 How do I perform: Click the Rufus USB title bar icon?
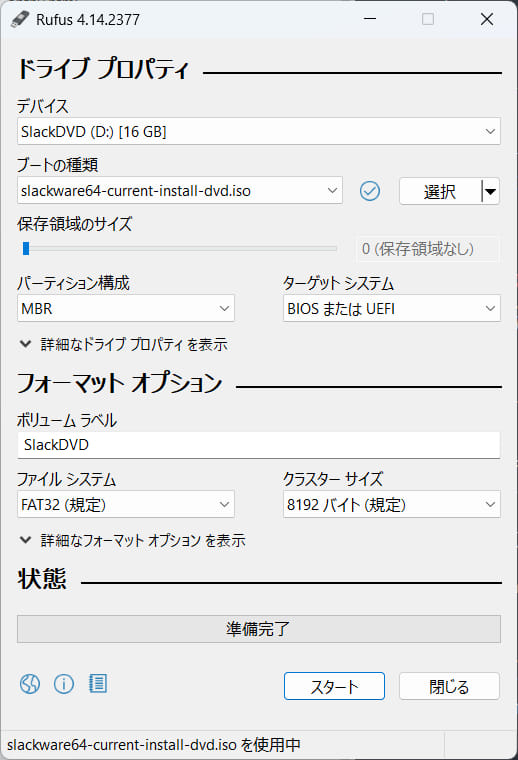pos(20,19)
